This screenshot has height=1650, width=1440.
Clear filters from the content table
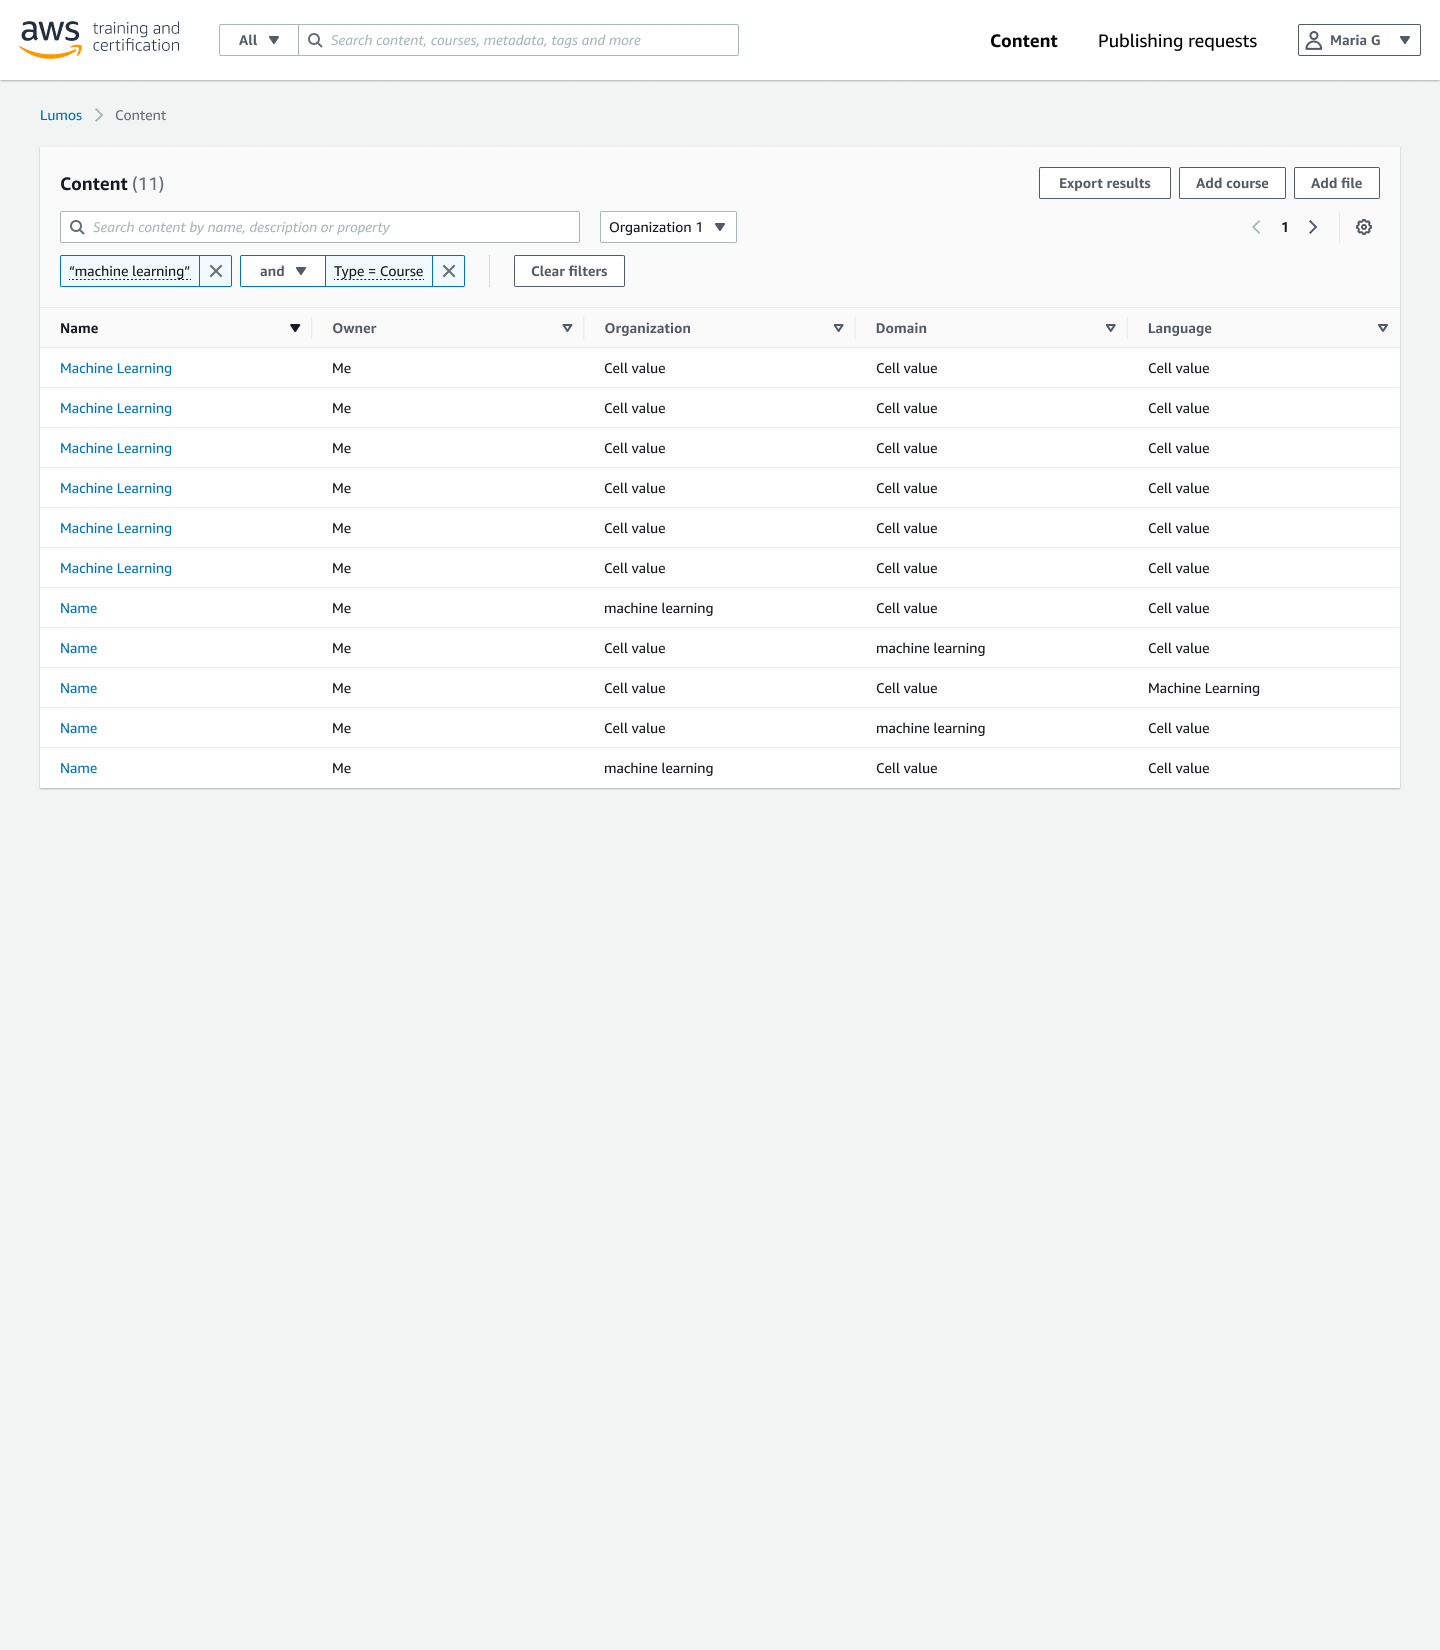(x=569, y=271)
